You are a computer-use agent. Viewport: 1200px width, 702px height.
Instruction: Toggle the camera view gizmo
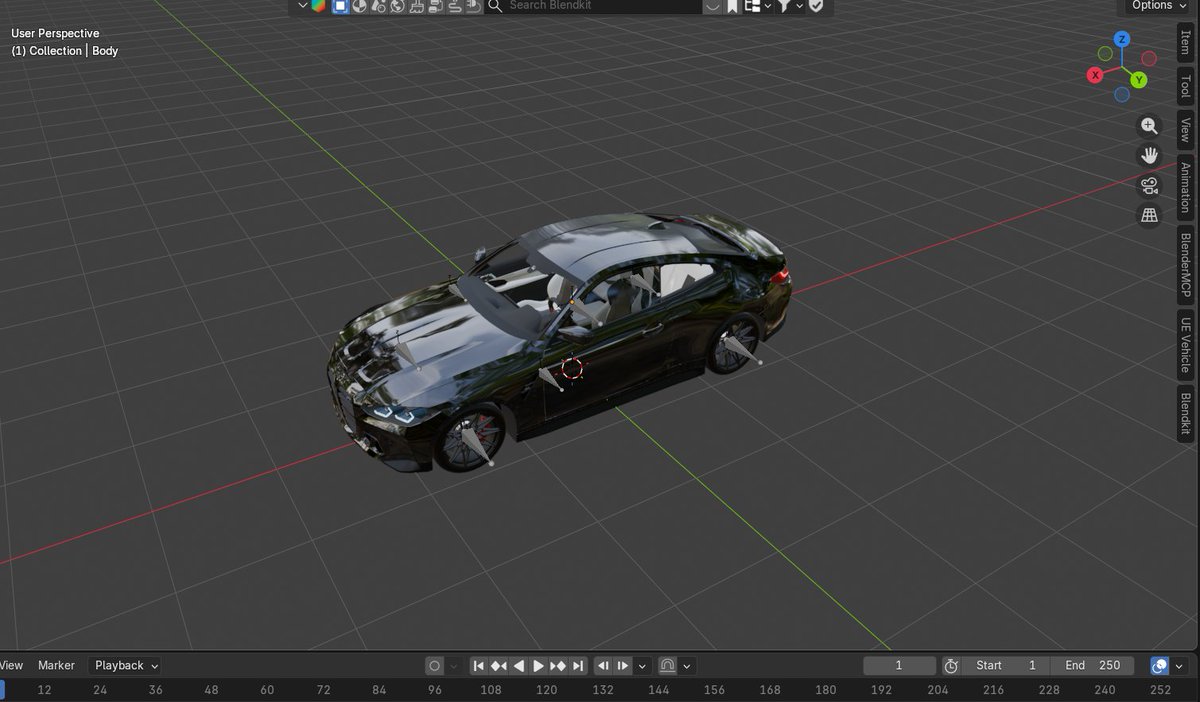click(x=1150, y=186)
